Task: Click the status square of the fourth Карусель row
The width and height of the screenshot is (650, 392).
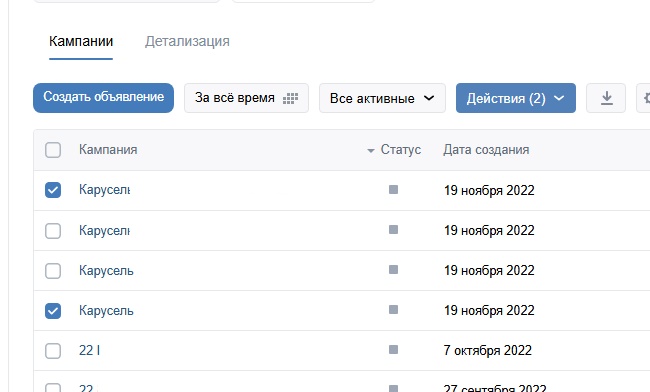Action: pyautogui.click(x=393, y=310)
